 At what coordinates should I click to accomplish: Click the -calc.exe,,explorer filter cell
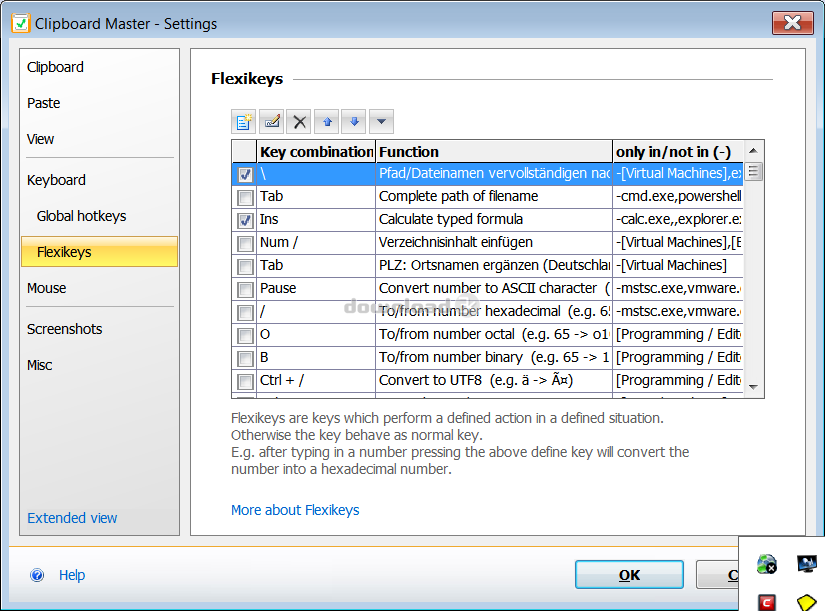click(678, 220)
